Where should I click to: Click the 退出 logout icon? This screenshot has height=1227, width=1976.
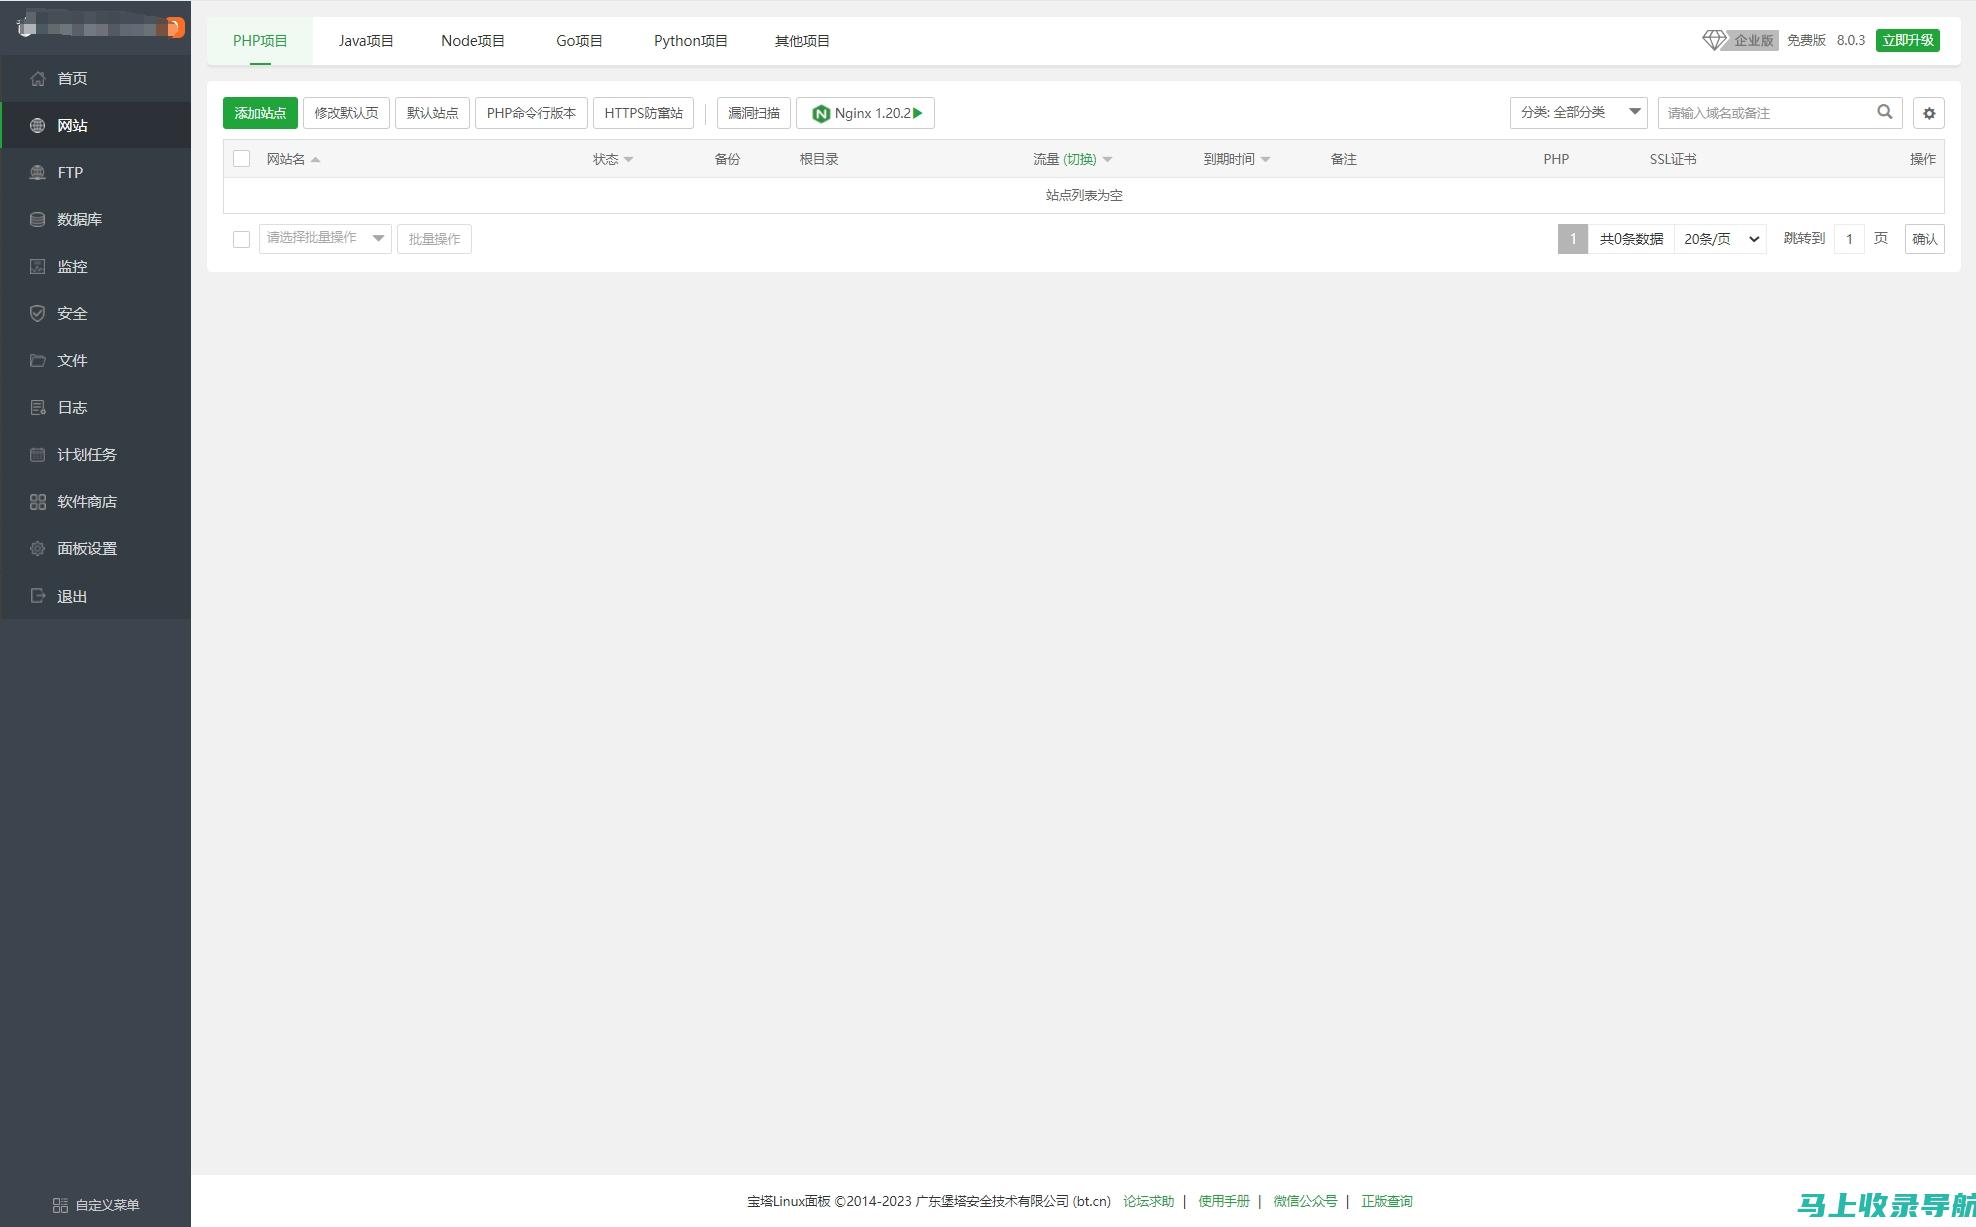tap(37, 596)
